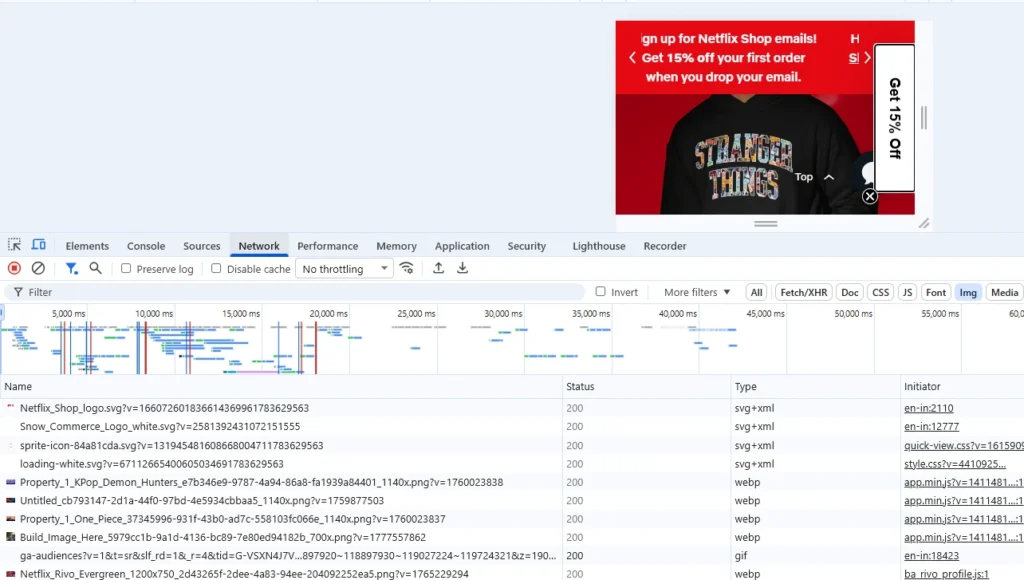Close the Stranger Things popup
The width and height of the screenshot is (1024, 580).
point(869,196)
